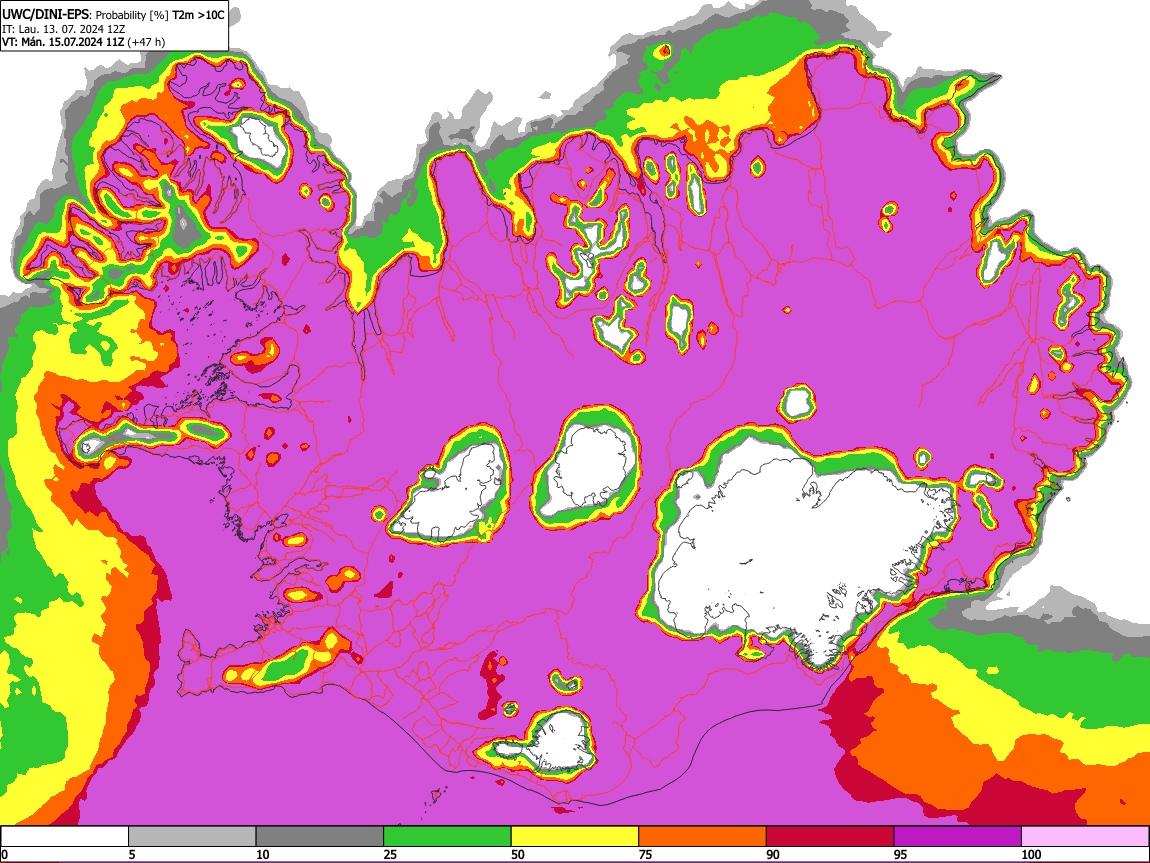Click the 'VT: Mán. 15.07.2024 11Z' line
The width and height of the screenshot is (1150, 863).
point(63,42)
